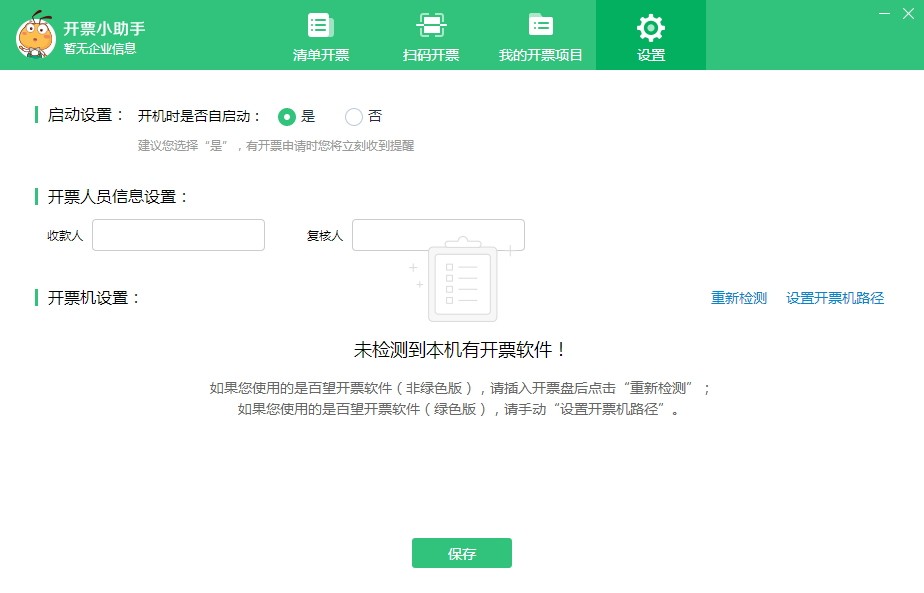Click the 开票小助手 app title

click(x=104, y=28)
